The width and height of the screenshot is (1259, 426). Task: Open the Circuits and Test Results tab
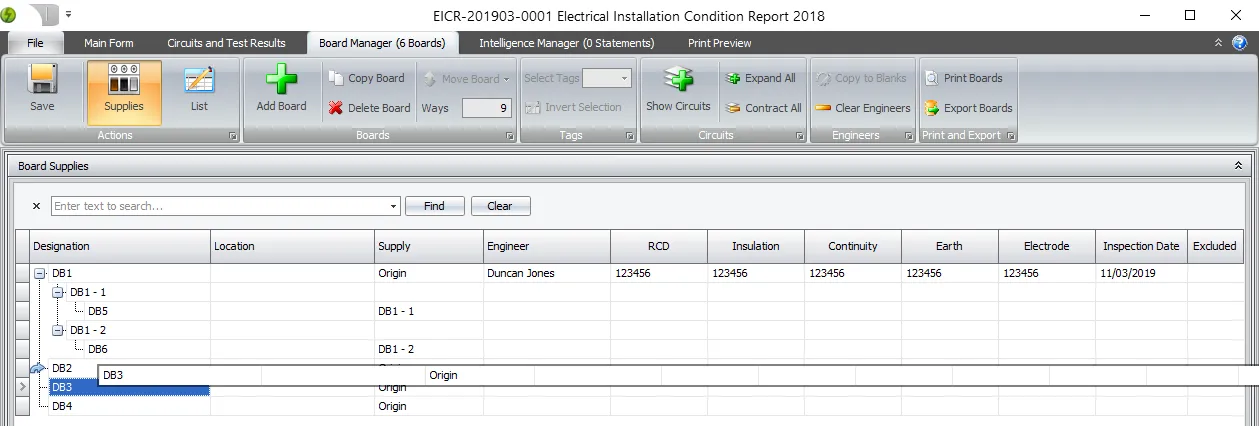point(226,43)
